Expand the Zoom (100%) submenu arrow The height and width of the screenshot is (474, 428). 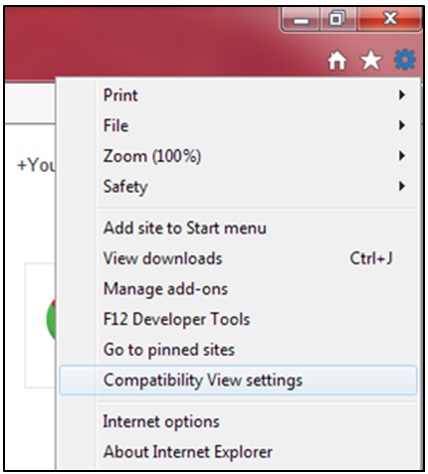(402, 156)
